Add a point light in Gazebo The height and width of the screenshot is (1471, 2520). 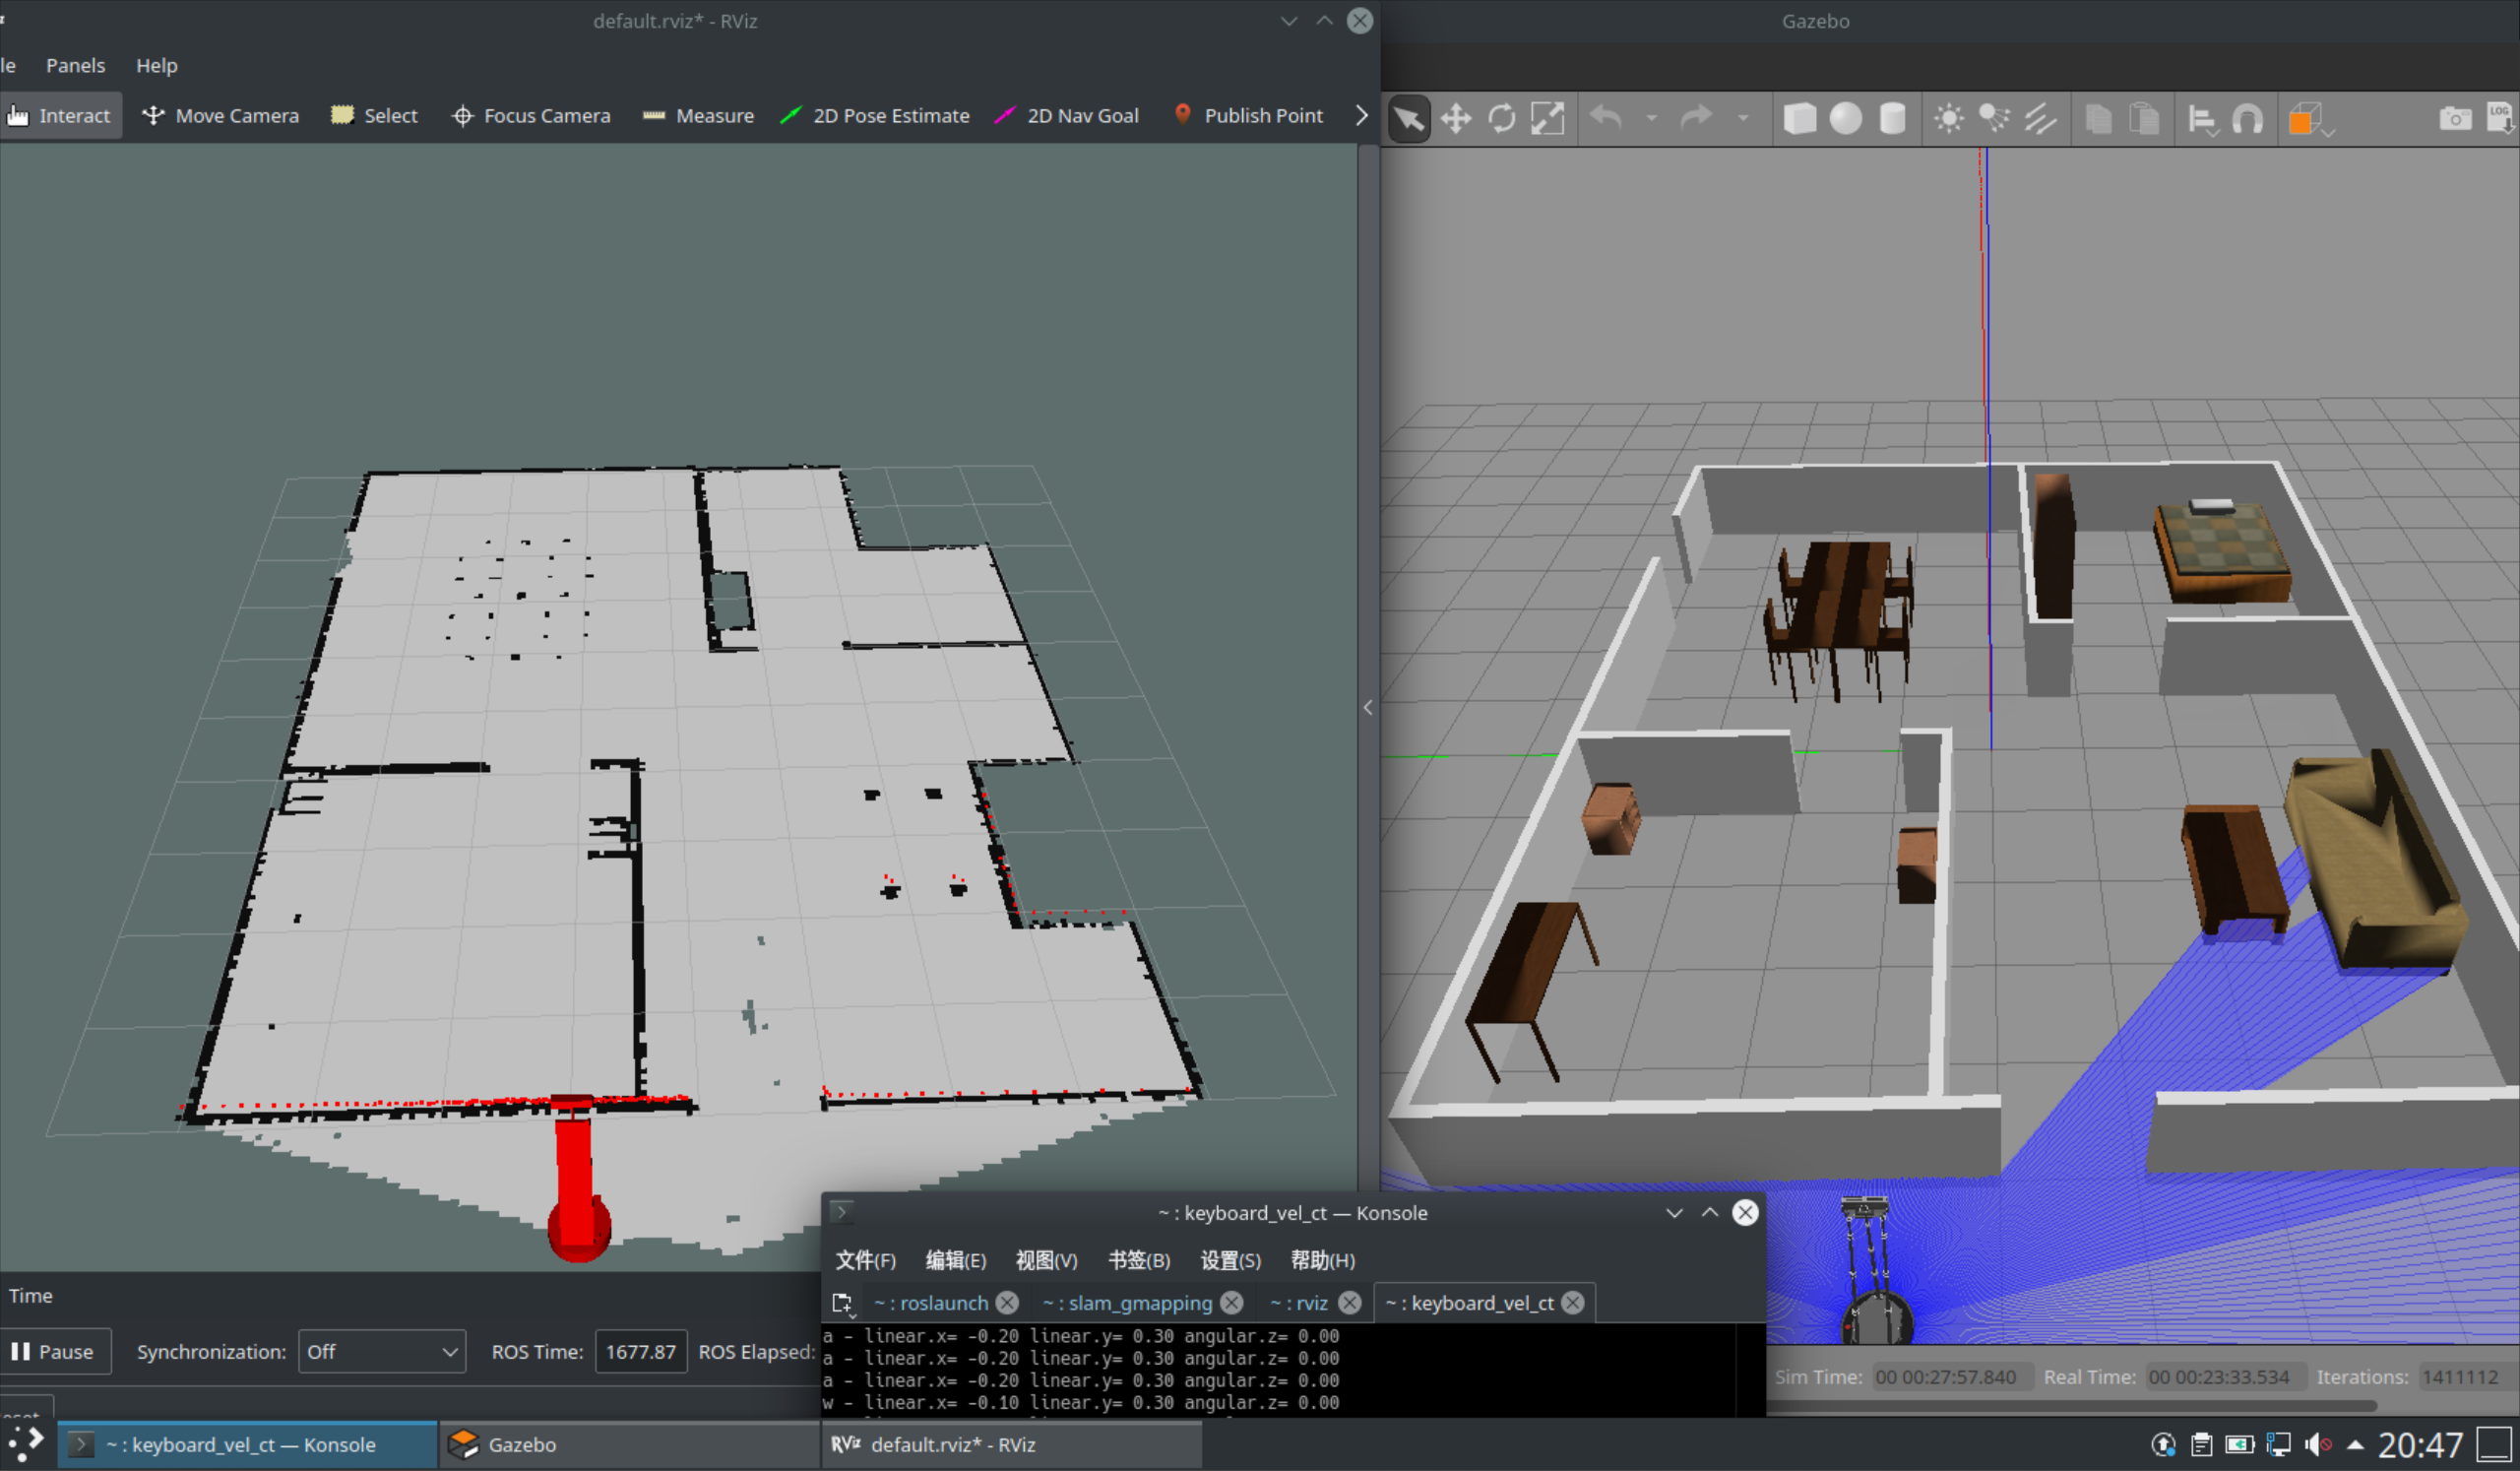1948,119
